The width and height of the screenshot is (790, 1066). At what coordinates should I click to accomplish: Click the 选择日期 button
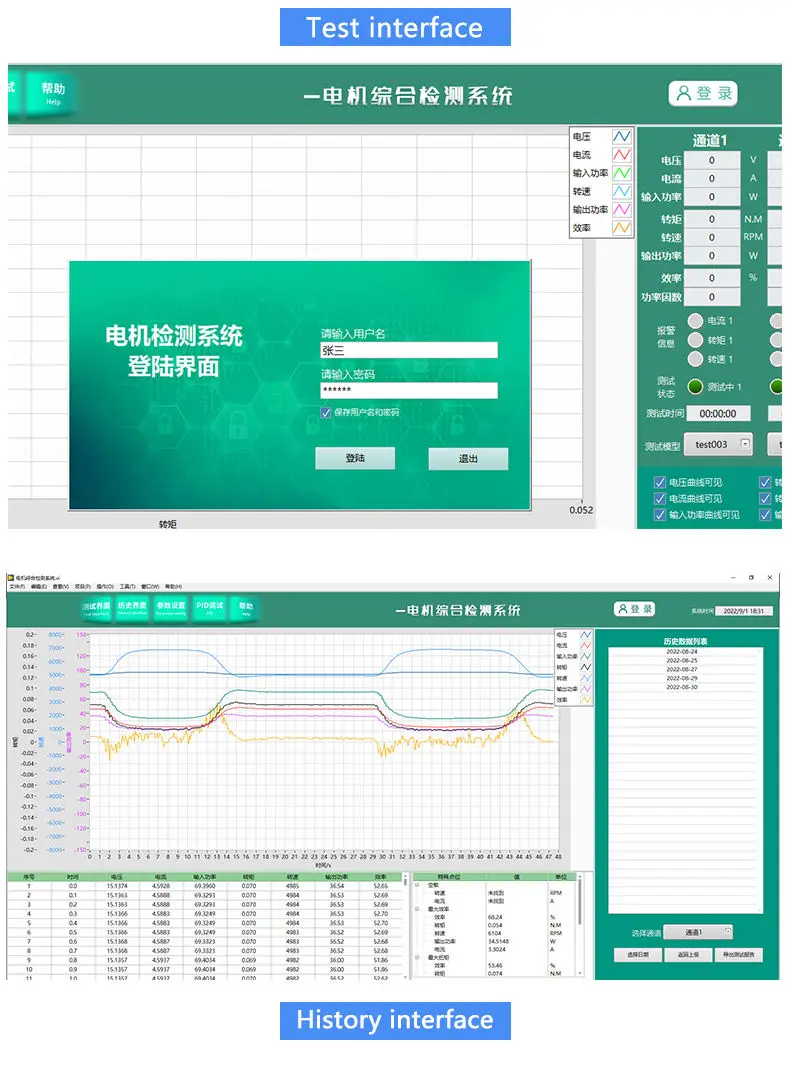pos(638,955)
